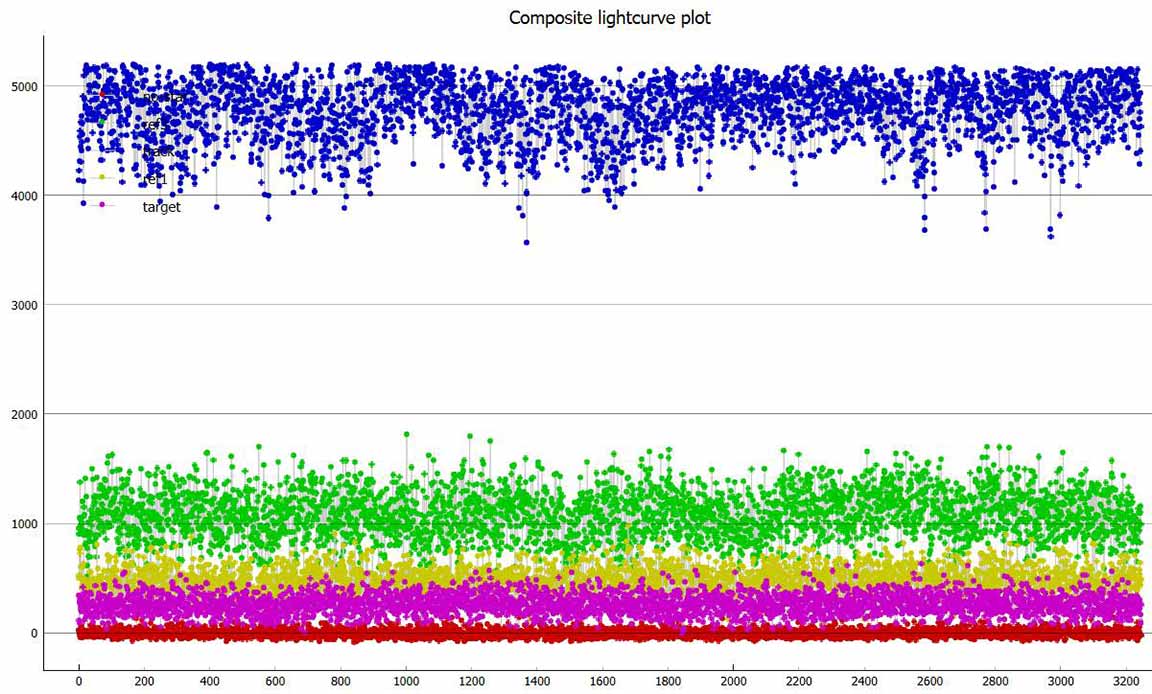
Task: Click the lowest blue data point near 1370
Action: [x=527, y=242]
